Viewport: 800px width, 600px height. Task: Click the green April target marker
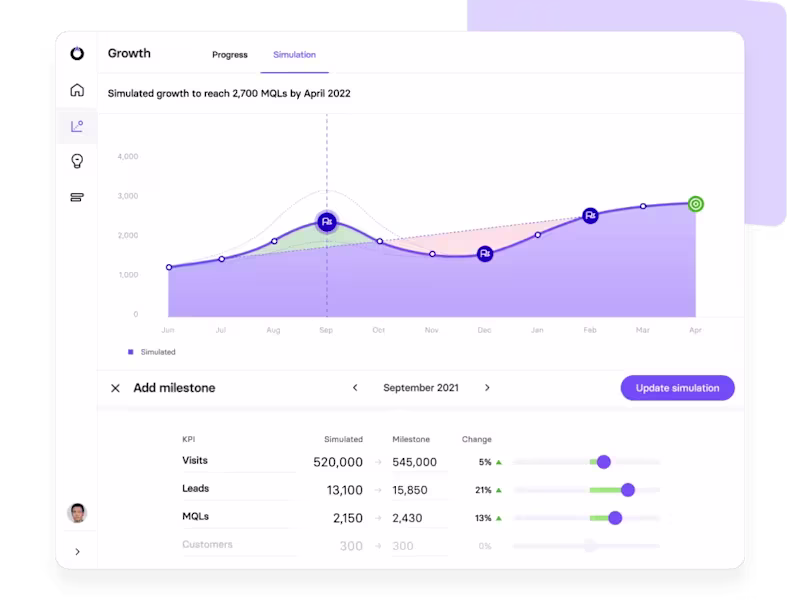coord(695,204)
